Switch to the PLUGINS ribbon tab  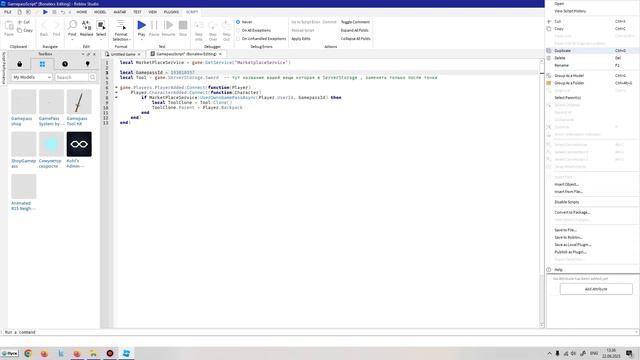(x=171, y=12)
